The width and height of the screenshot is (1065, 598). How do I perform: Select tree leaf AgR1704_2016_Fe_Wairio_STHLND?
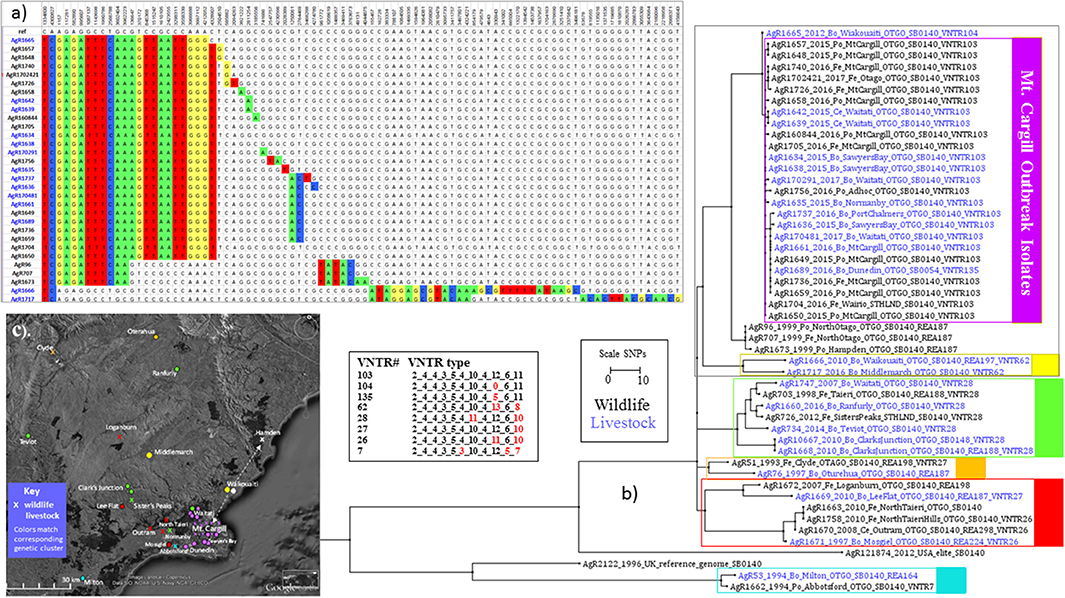click(x=871, y=304)
